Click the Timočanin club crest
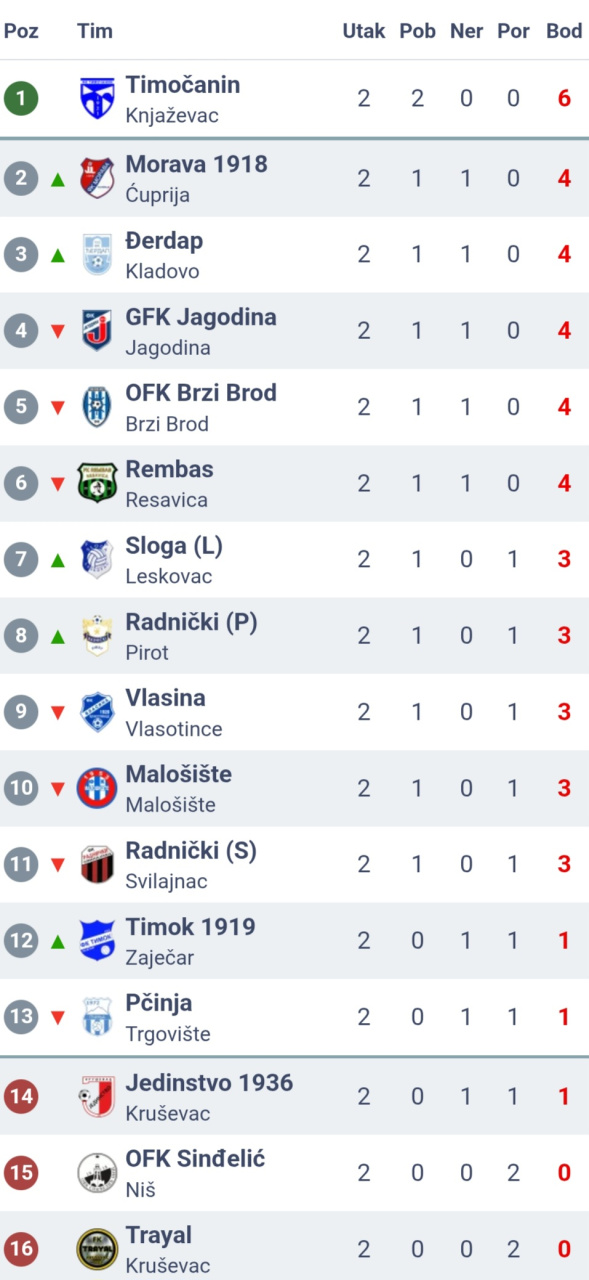Image resolution: width=589 pixels, height=1280 pixels. (x=97, y=98)
